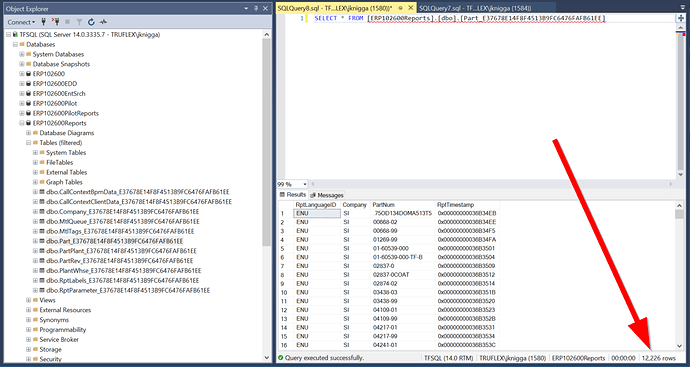Click the Refresh icon in Object Explorer toolbar
The height and width of the screenshot is (367, 690).
pos(91,22)
